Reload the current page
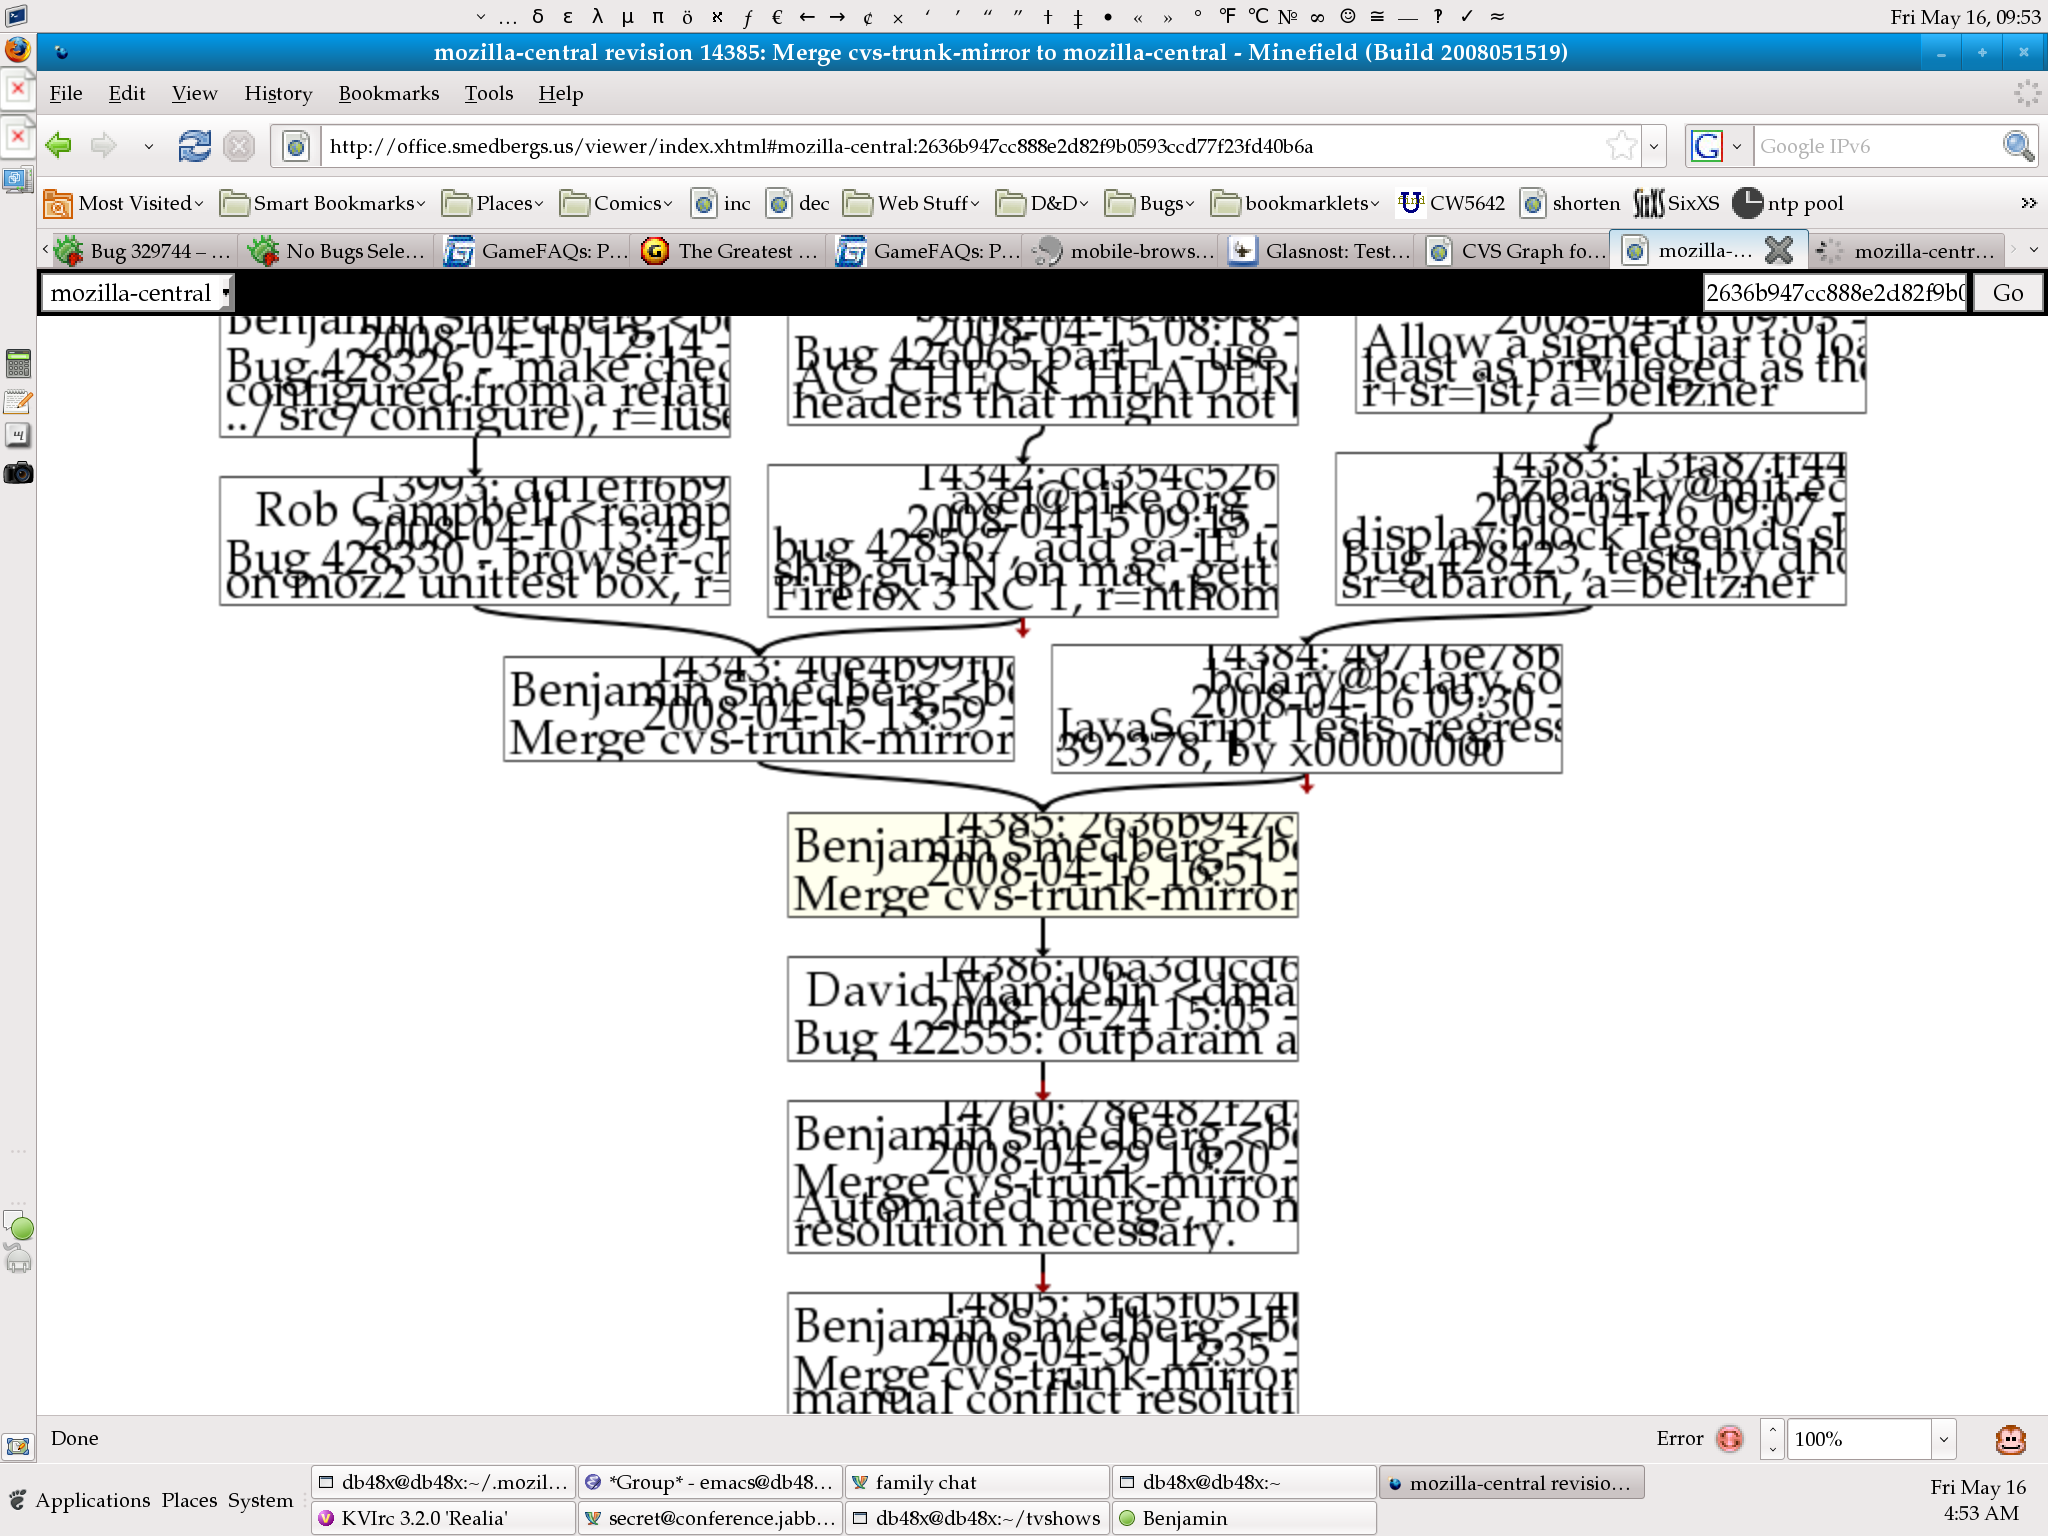 tap(194, 146)
